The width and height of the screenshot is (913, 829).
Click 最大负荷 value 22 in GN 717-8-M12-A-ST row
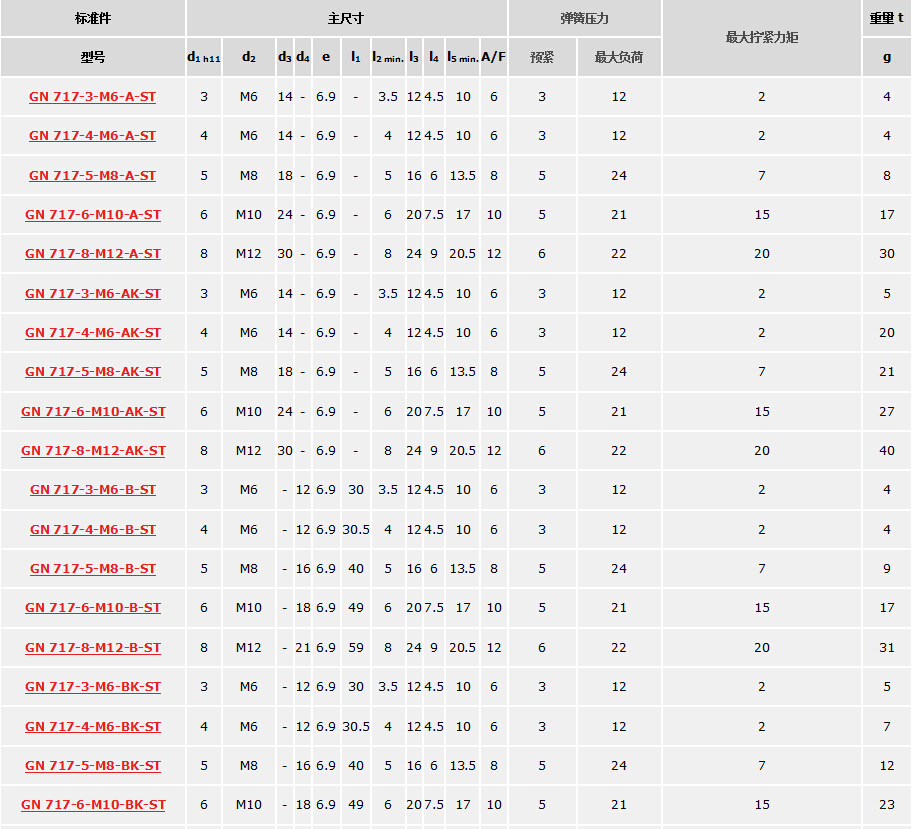click(x=619, y=254)
